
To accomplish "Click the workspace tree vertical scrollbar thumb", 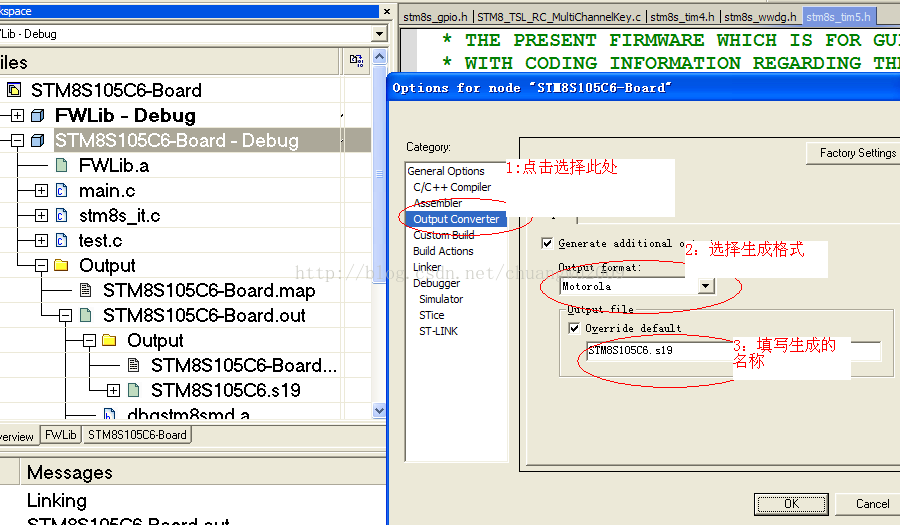I will (x=379, y=173).
